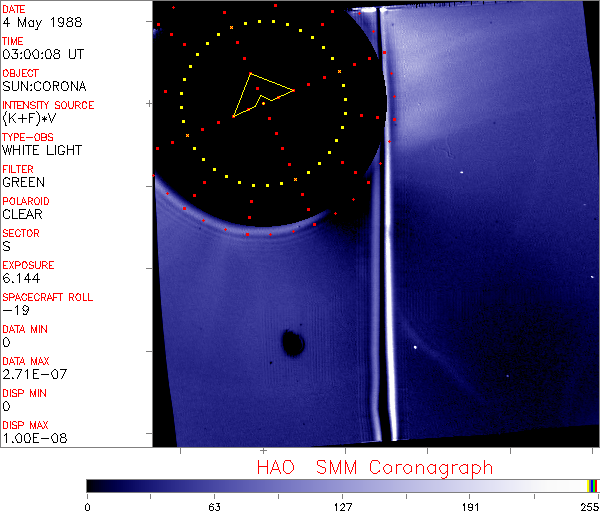600x512 pixels.
Task: Click the color bar label 191
Action: 470,506
